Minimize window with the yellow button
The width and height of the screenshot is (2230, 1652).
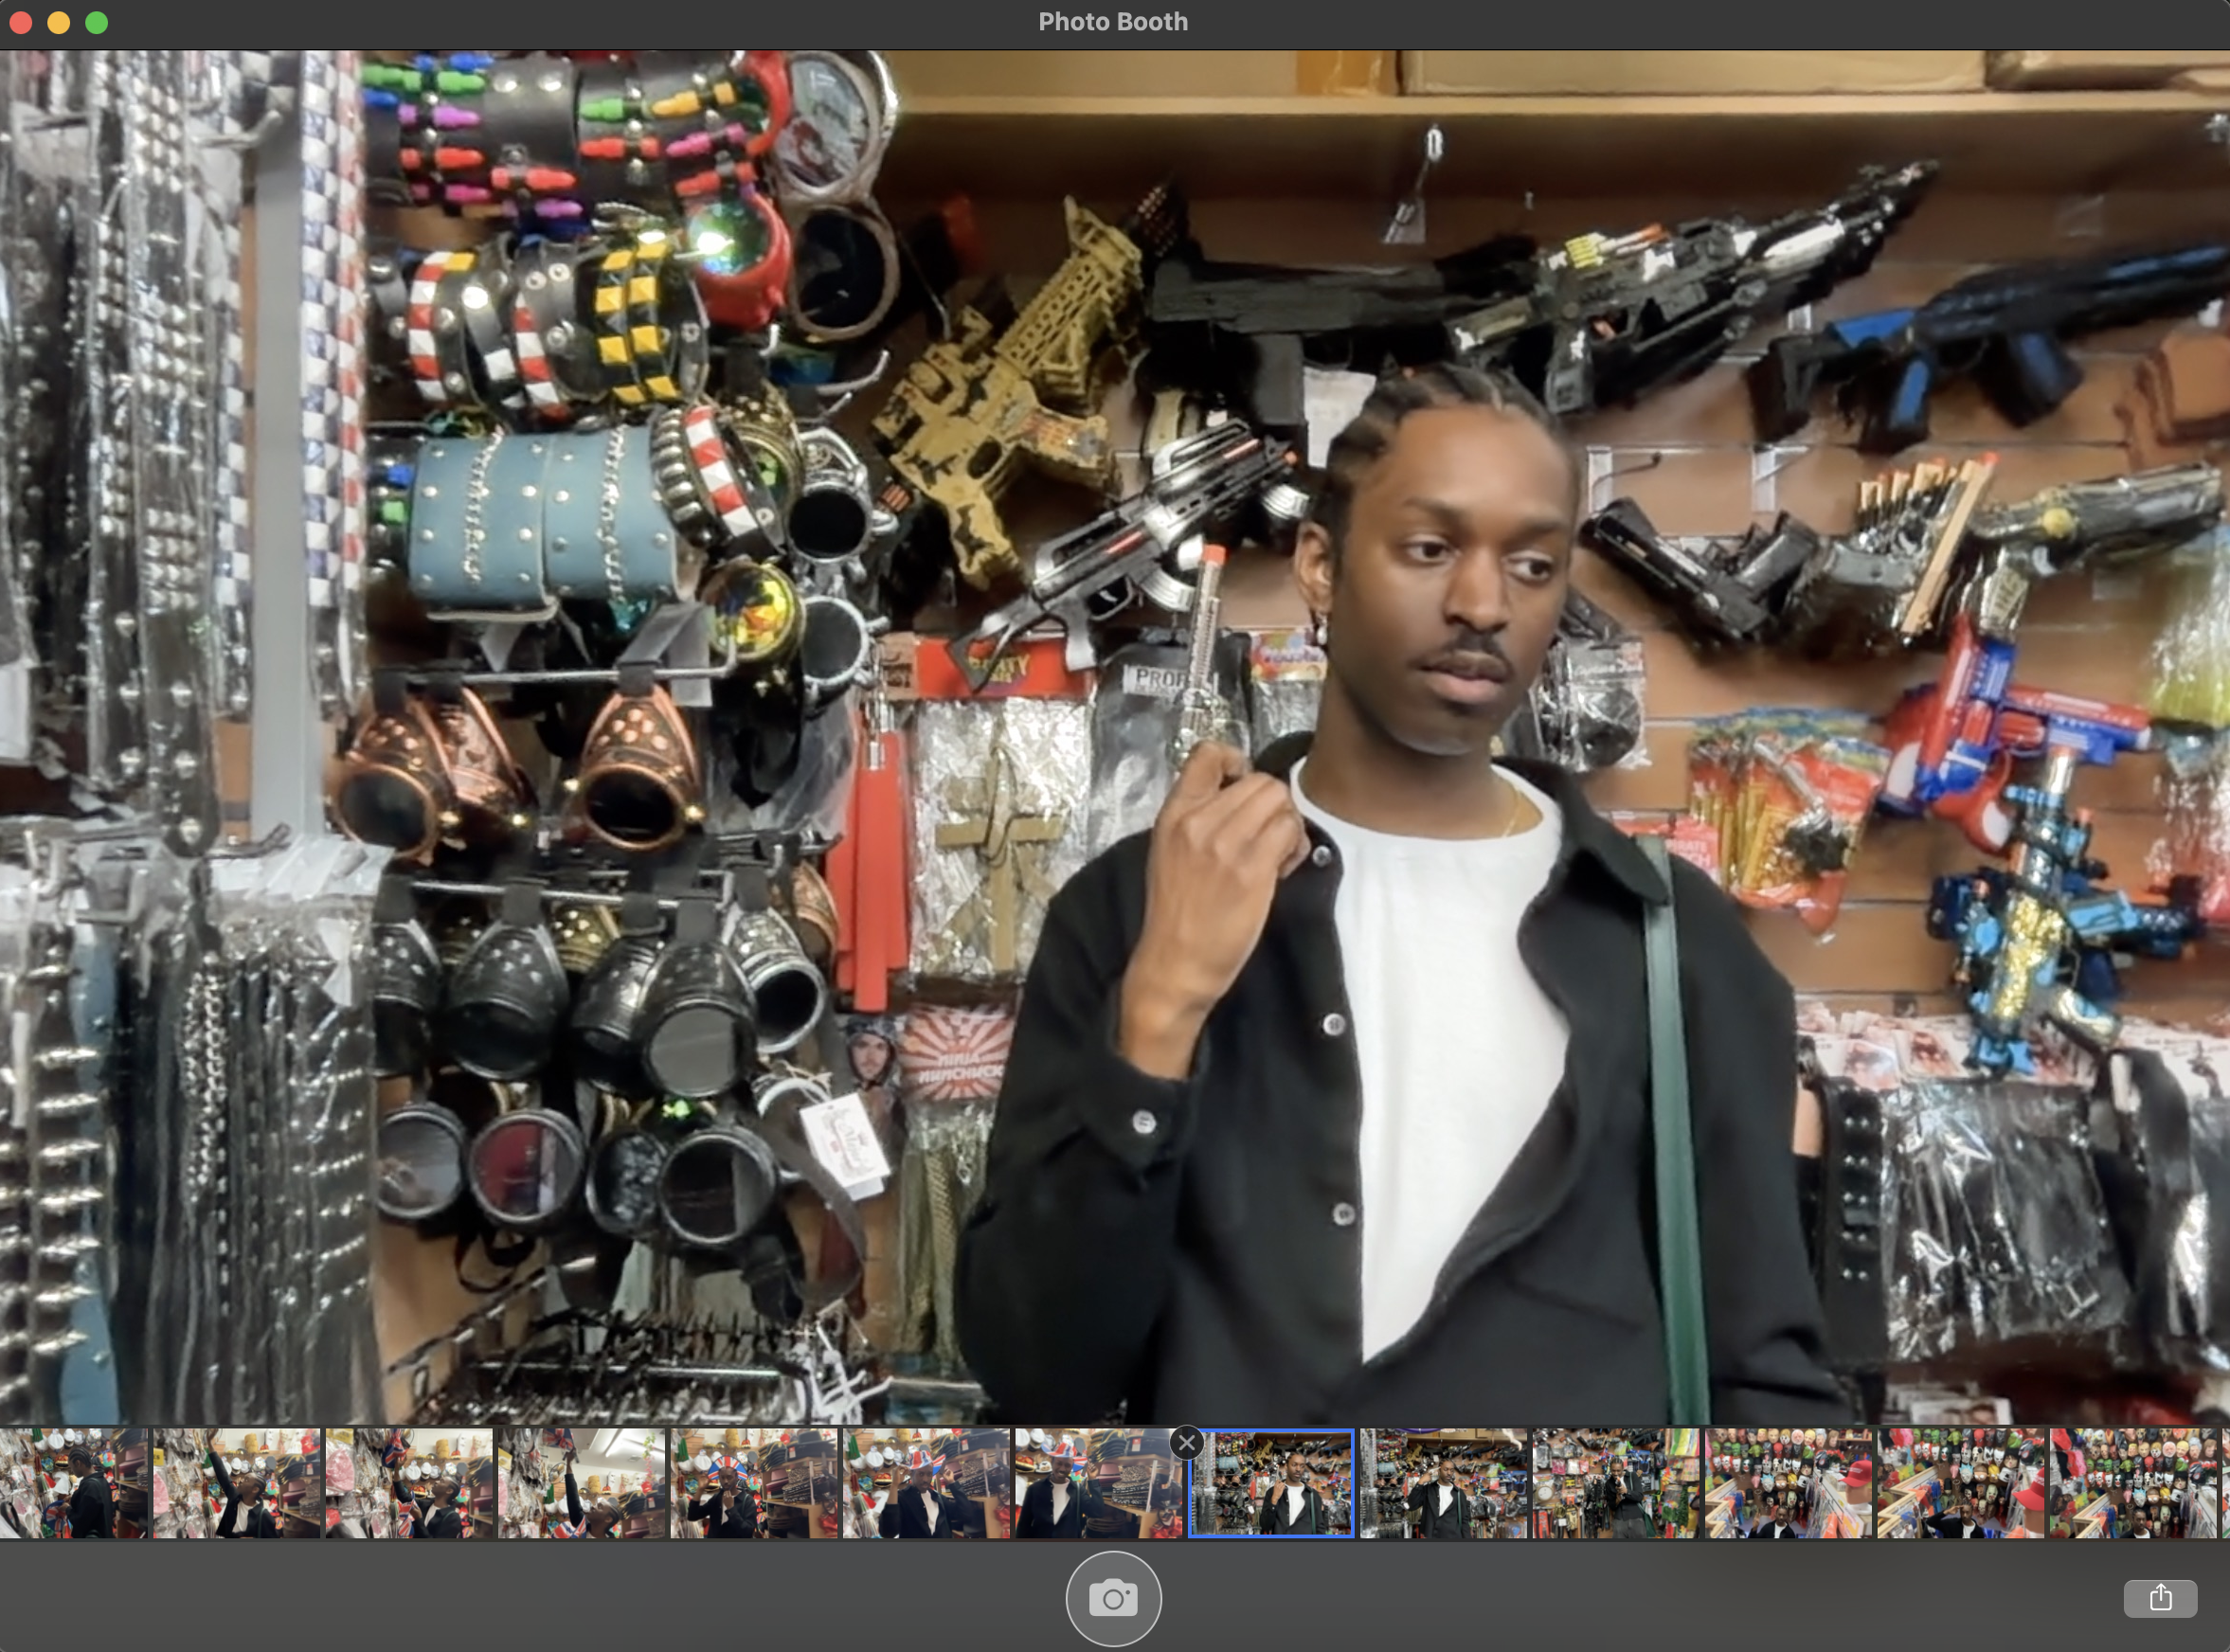pyautogui.click(x=59, y=22)
